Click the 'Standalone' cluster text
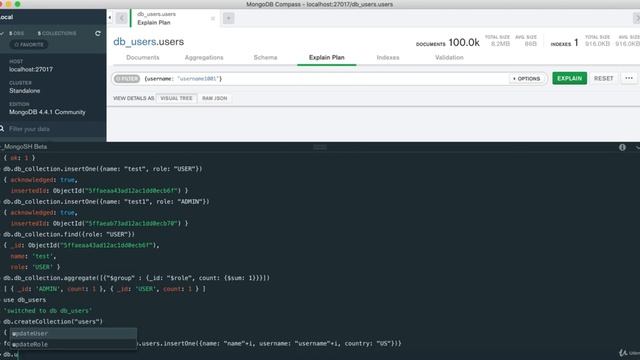640x360 pixels. click(x=24, y=91)
